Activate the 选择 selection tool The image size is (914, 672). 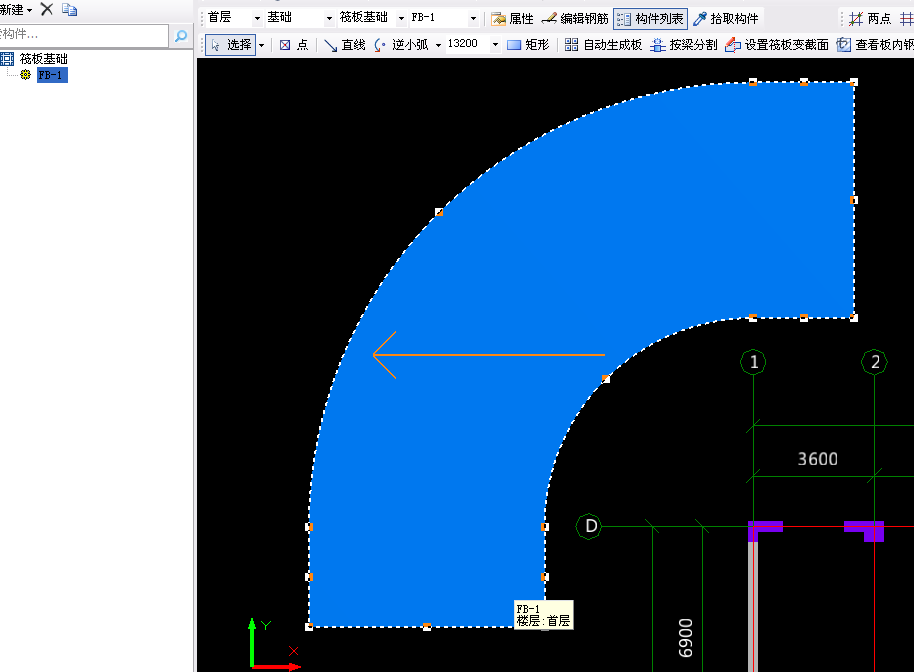[x=231, y=45]
